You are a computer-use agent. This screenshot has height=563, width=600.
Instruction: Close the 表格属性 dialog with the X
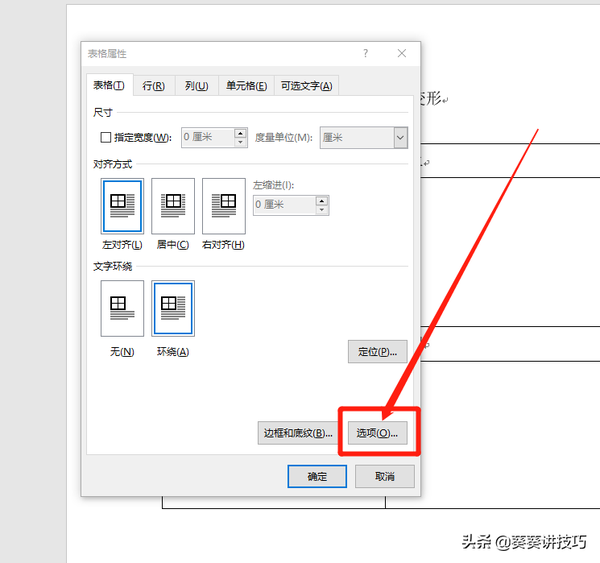click(x=402, y=53)
